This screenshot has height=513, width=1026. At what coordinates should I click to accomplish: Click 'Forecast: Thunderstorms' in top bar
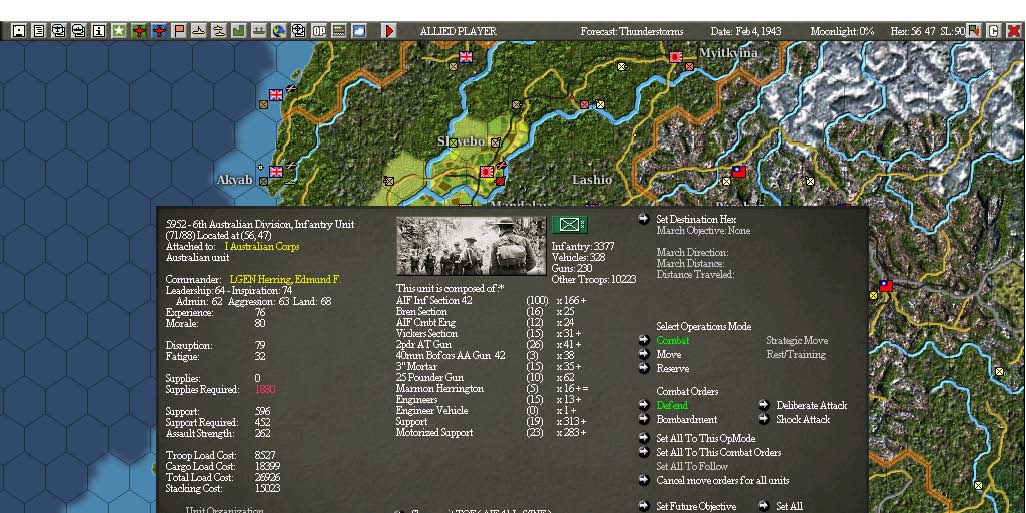(x=631, y=31)
